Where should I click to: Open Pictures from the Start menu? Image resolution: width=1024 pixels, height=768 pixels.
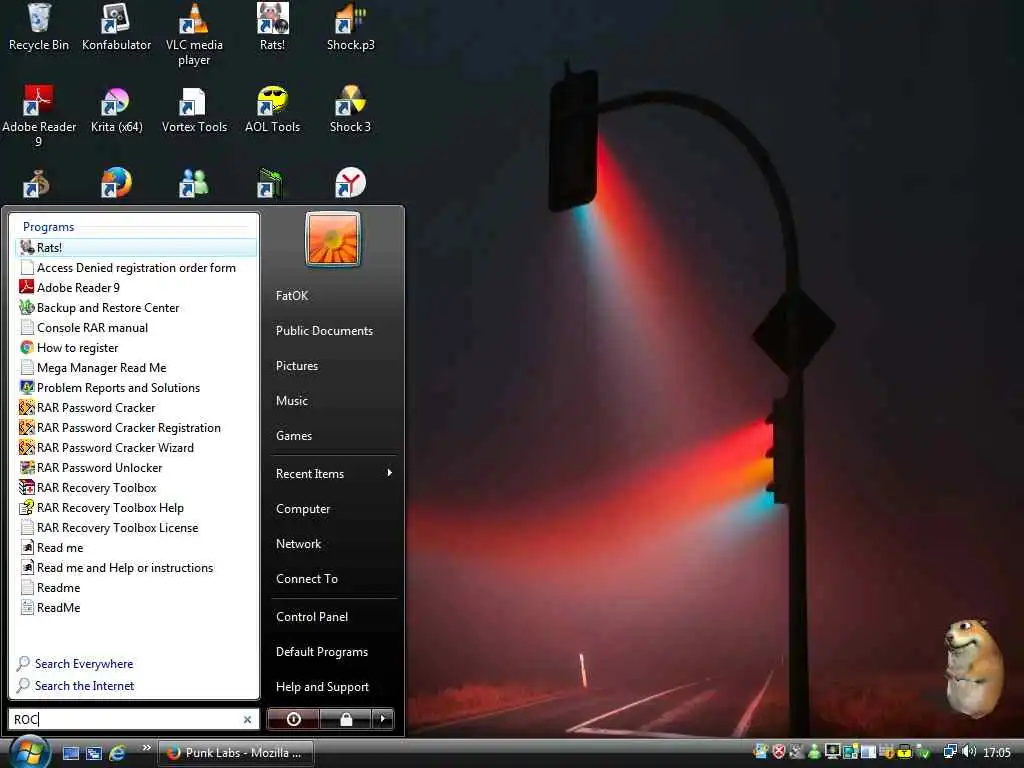297,366
